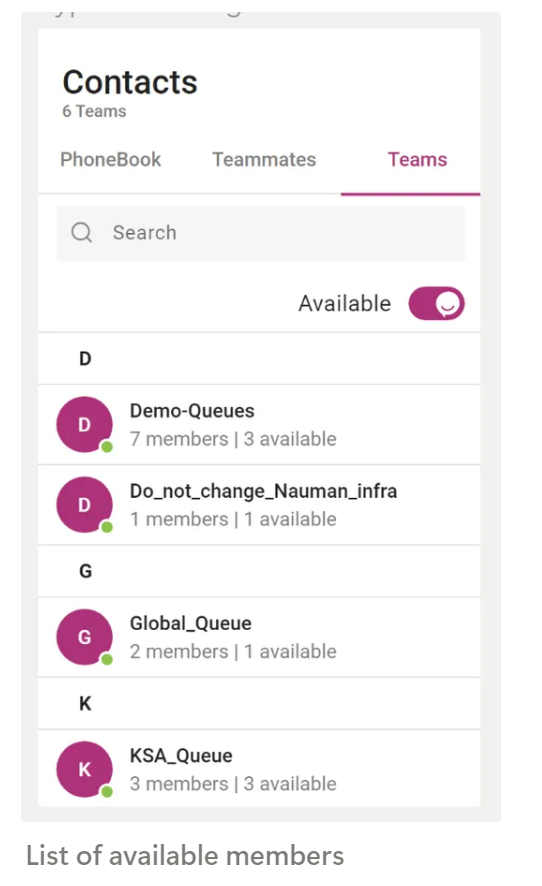Click the KSA_Queue K avatar

click(84, 769)
